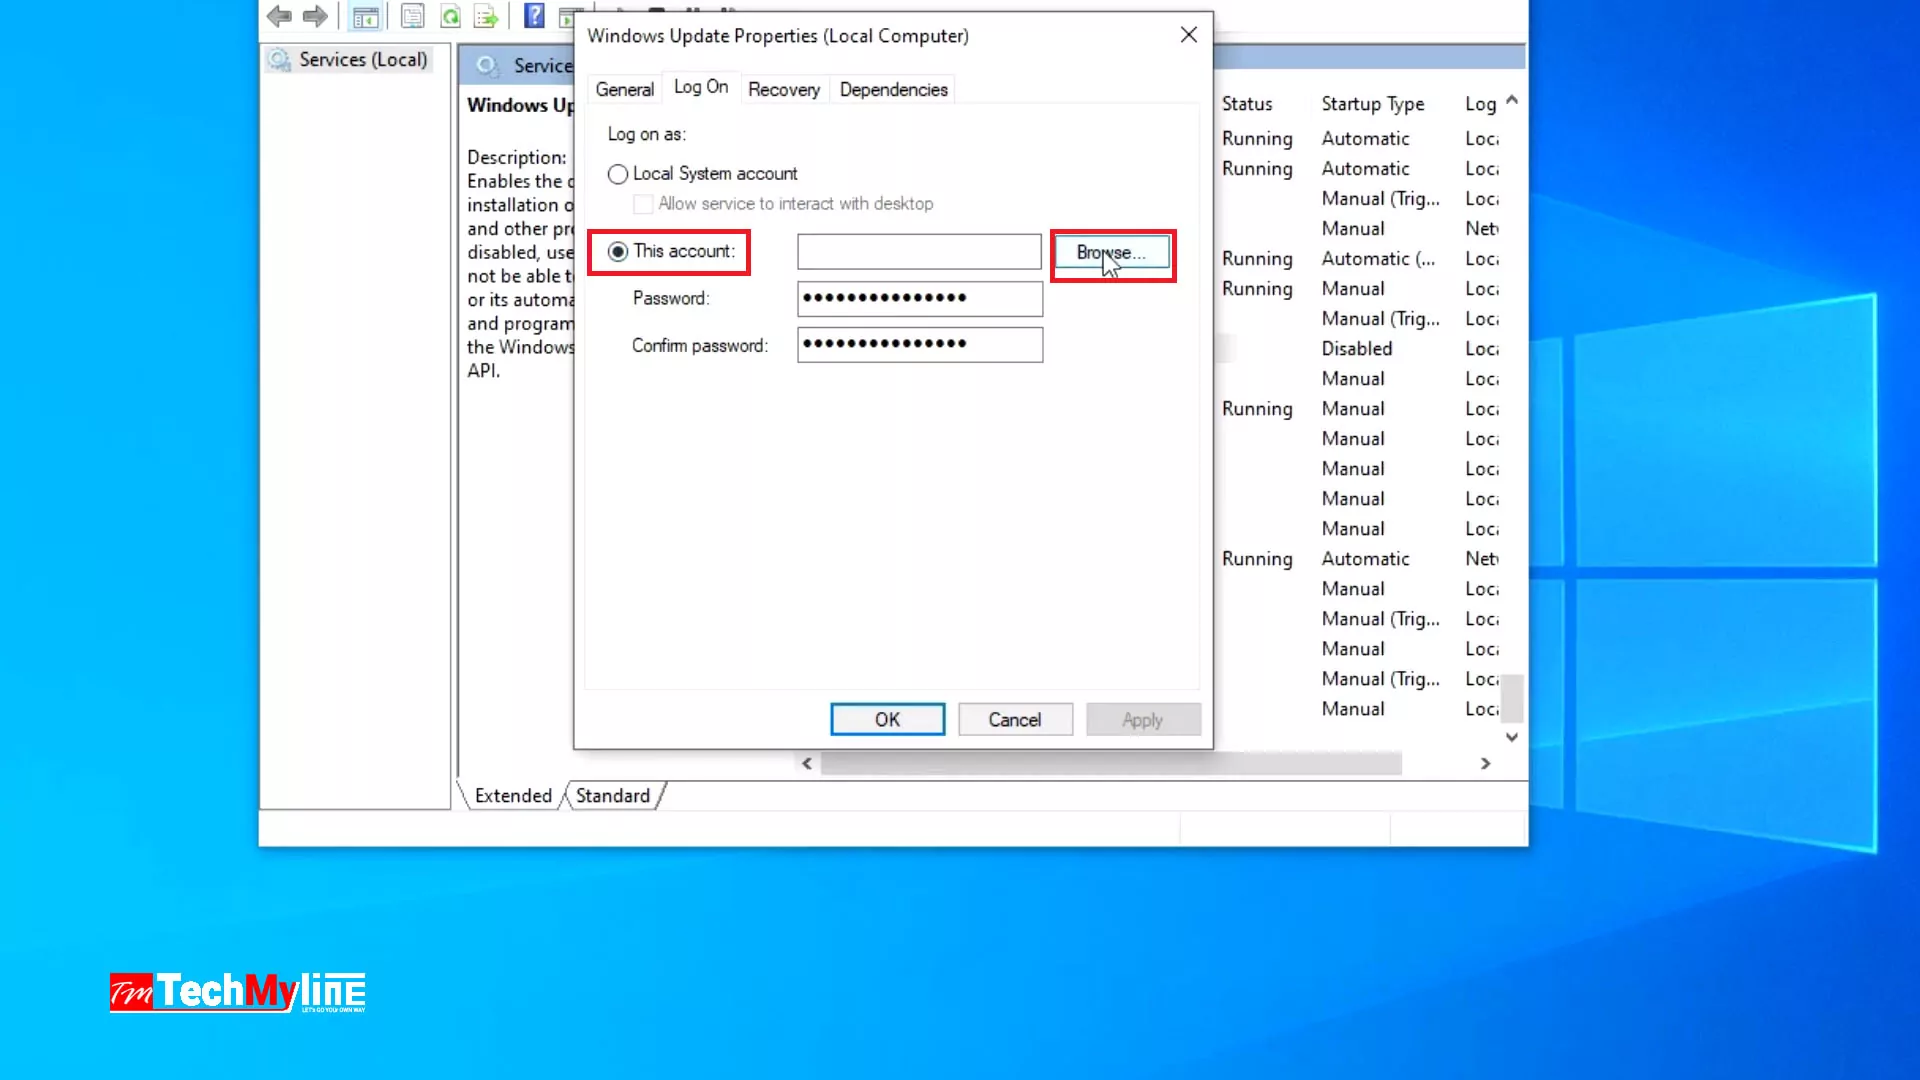The width and height of the screenshot is (1920, 1080).
Task: Click the This account text field
Action: pos(918,252)
